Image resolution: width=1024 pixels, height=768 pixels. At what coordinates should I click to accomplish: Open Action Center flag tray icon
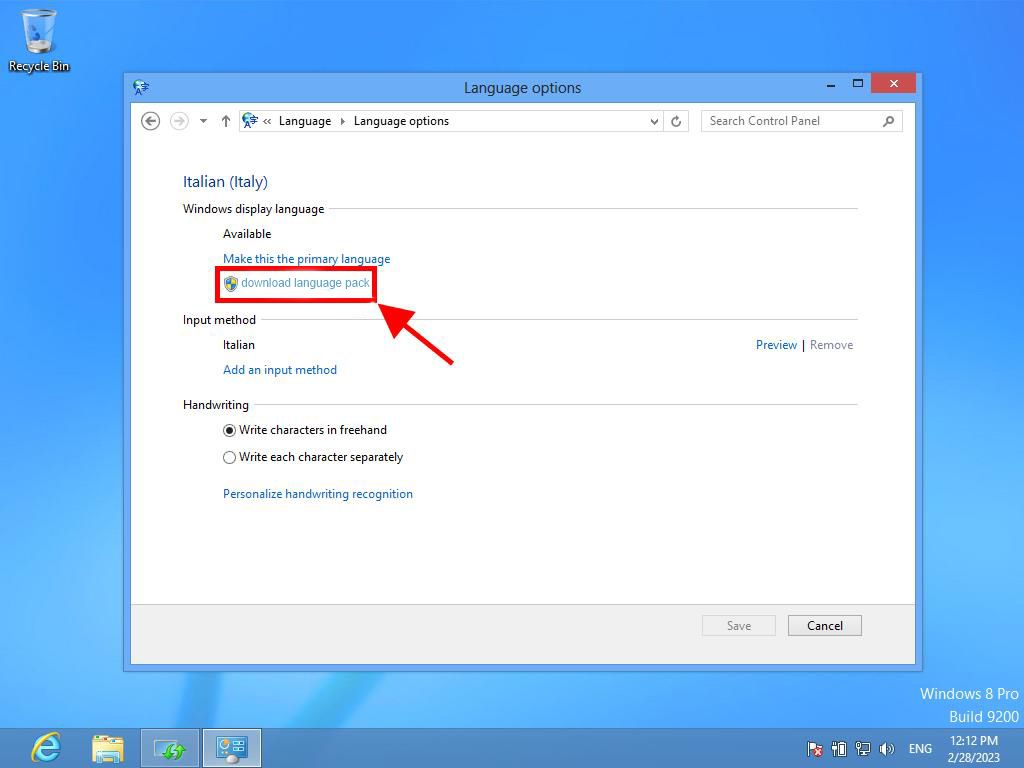(814, 749)
